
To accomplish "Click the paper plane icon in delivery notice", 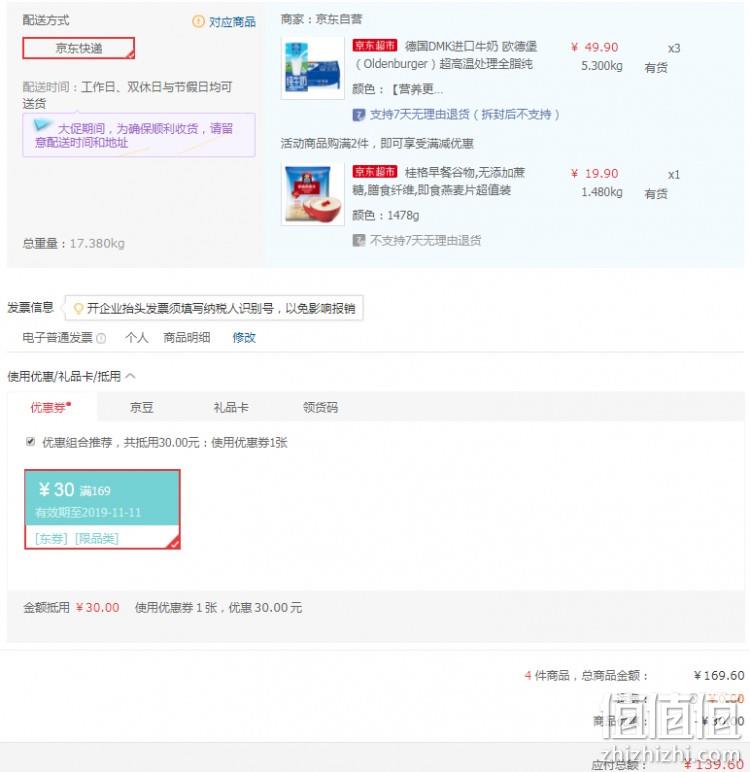I will pyautogui.click(x=42, y=125).
